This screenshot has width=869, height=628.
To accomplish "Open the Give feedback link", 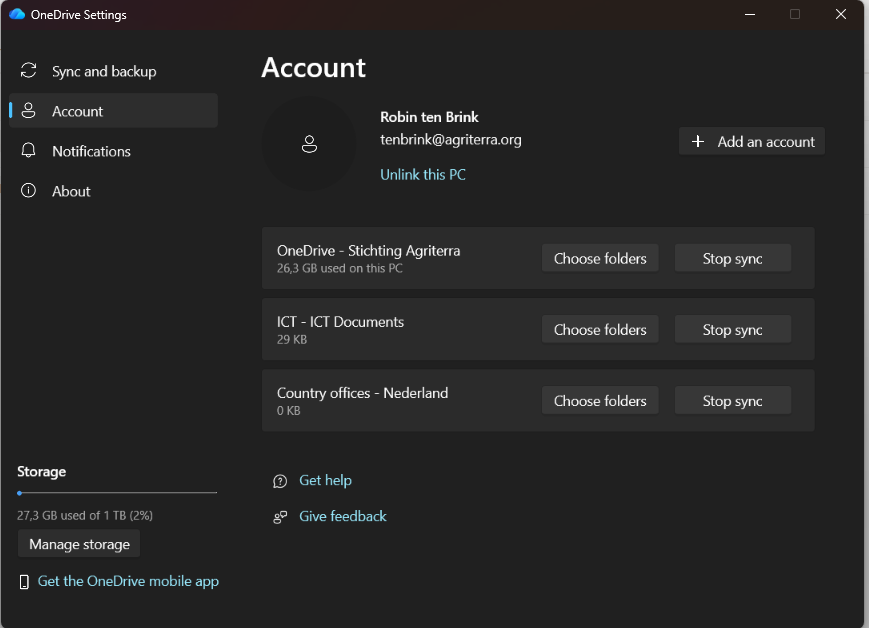I will pyautogui.click(x=343, y=516).
